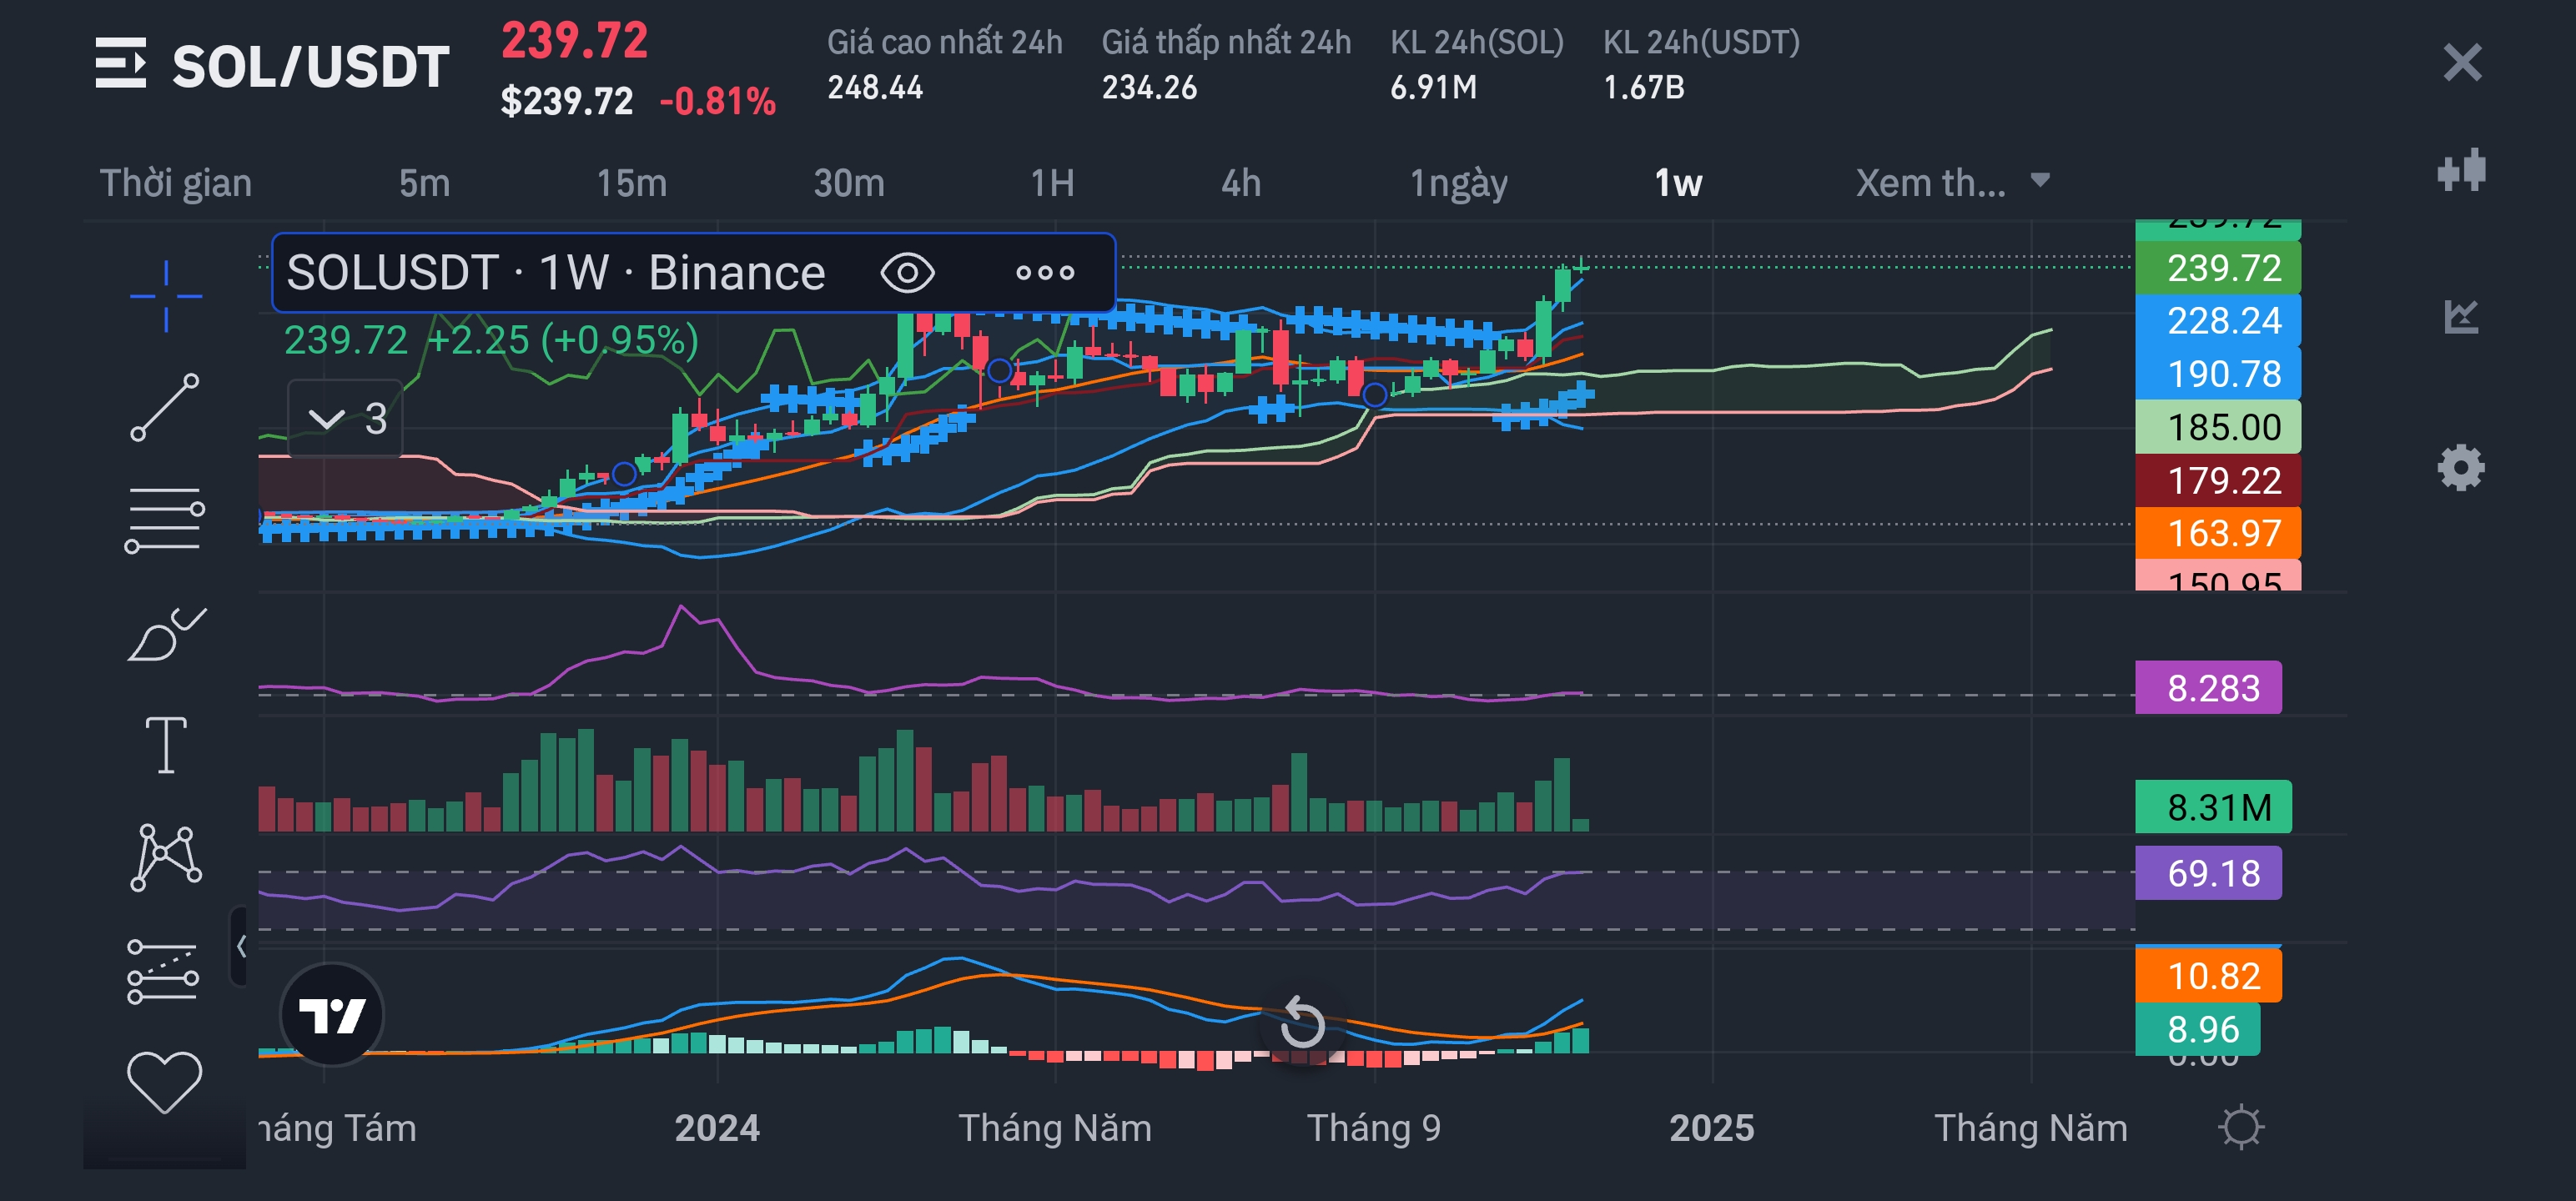Open chart settings gear icon
Screen dimensions: 2576x1201
tap(2460, 468)
